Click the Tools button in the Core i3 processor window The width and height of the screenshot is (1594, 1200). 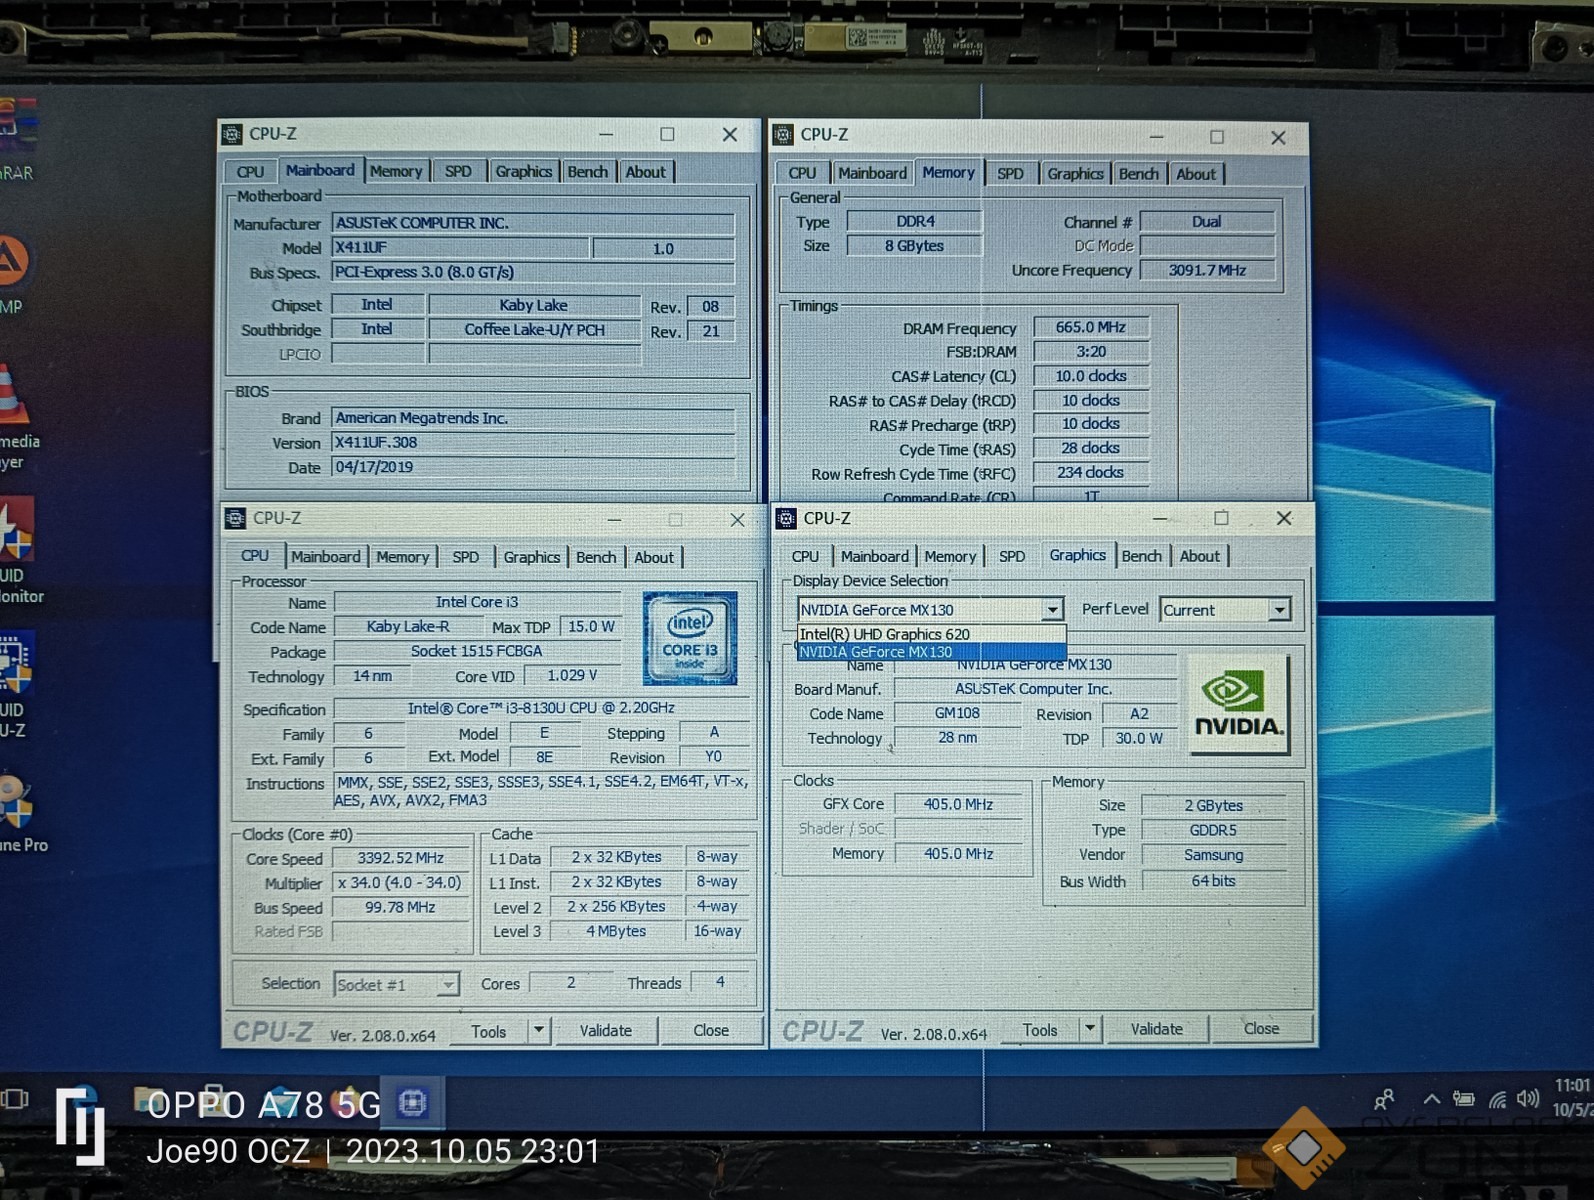[x=489, y=1031]
